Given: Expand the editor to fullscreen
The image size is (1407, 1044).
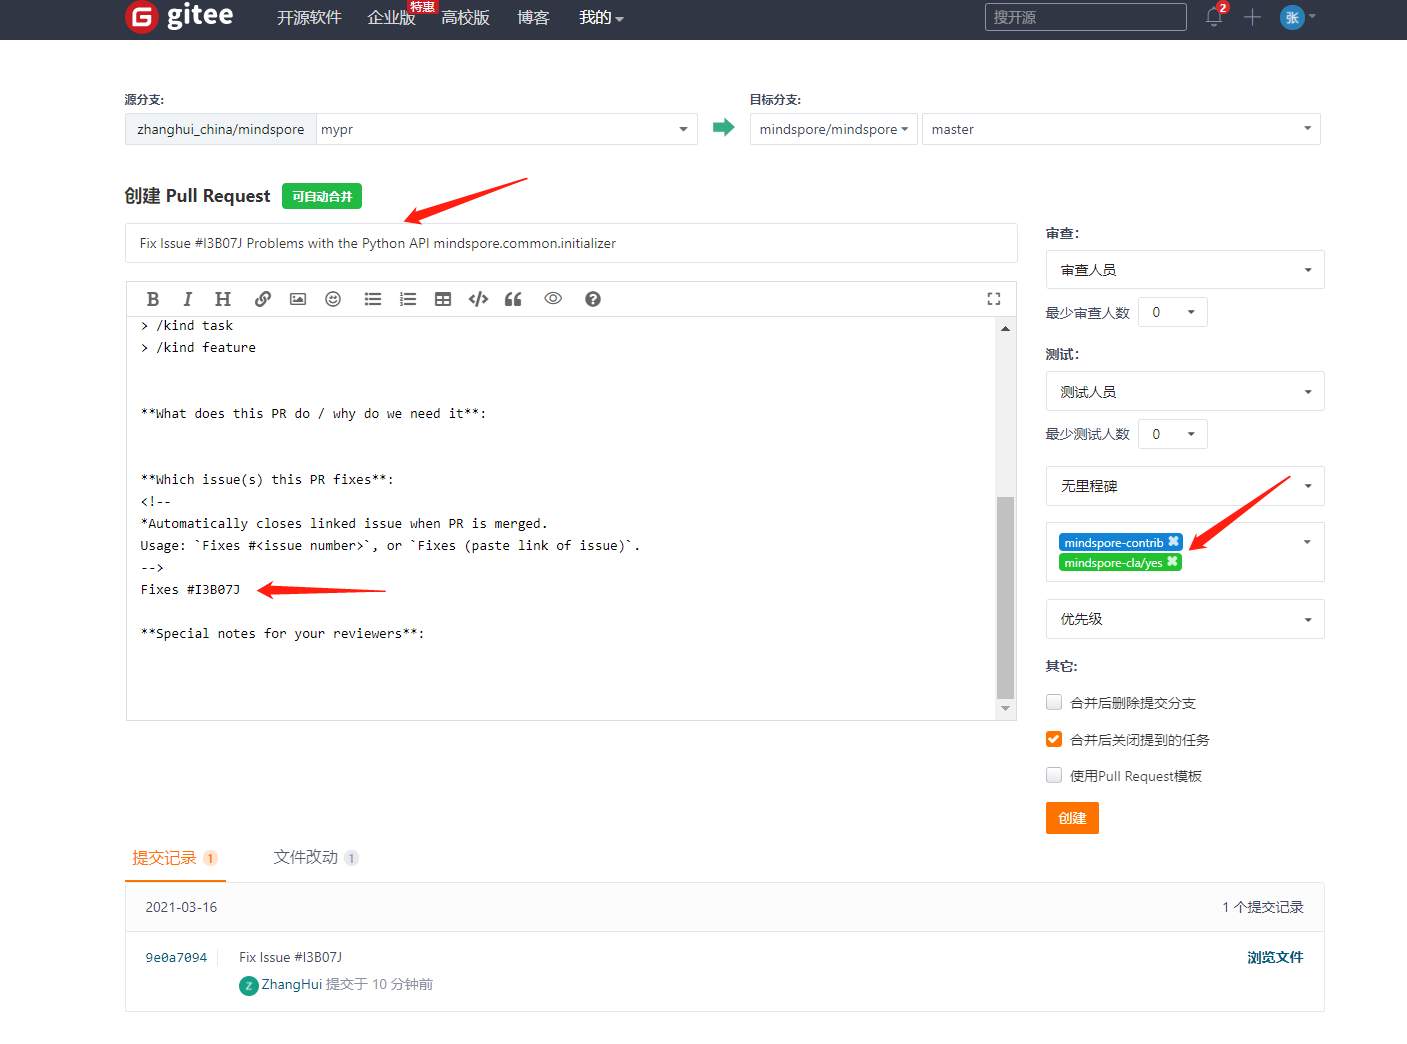Looking at the screenshot, I should point(994,299).
